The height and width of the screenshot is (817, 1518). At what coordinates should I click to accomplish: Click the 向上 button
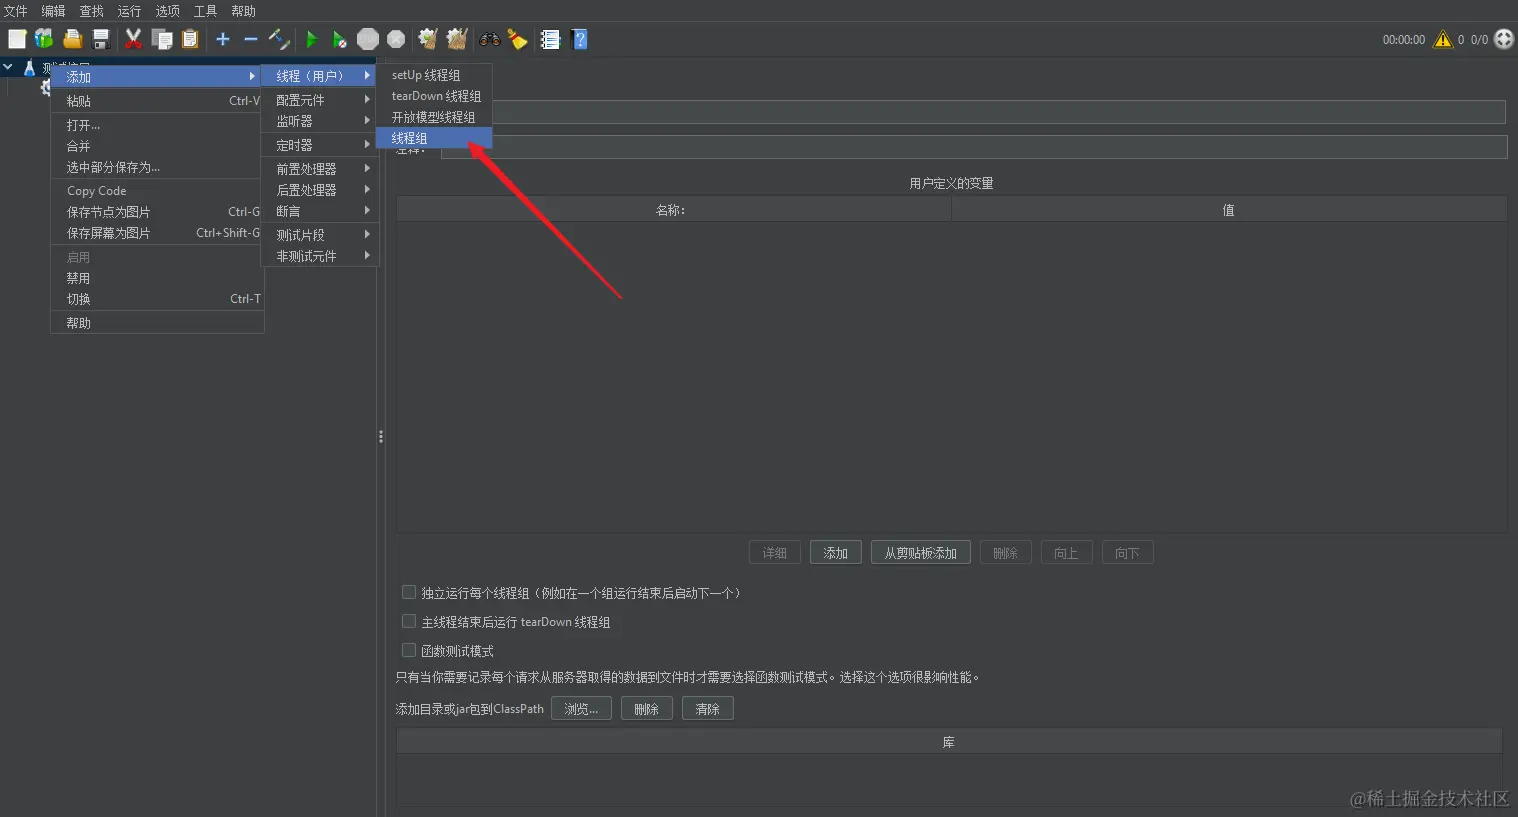click(x=1066, y=553)
